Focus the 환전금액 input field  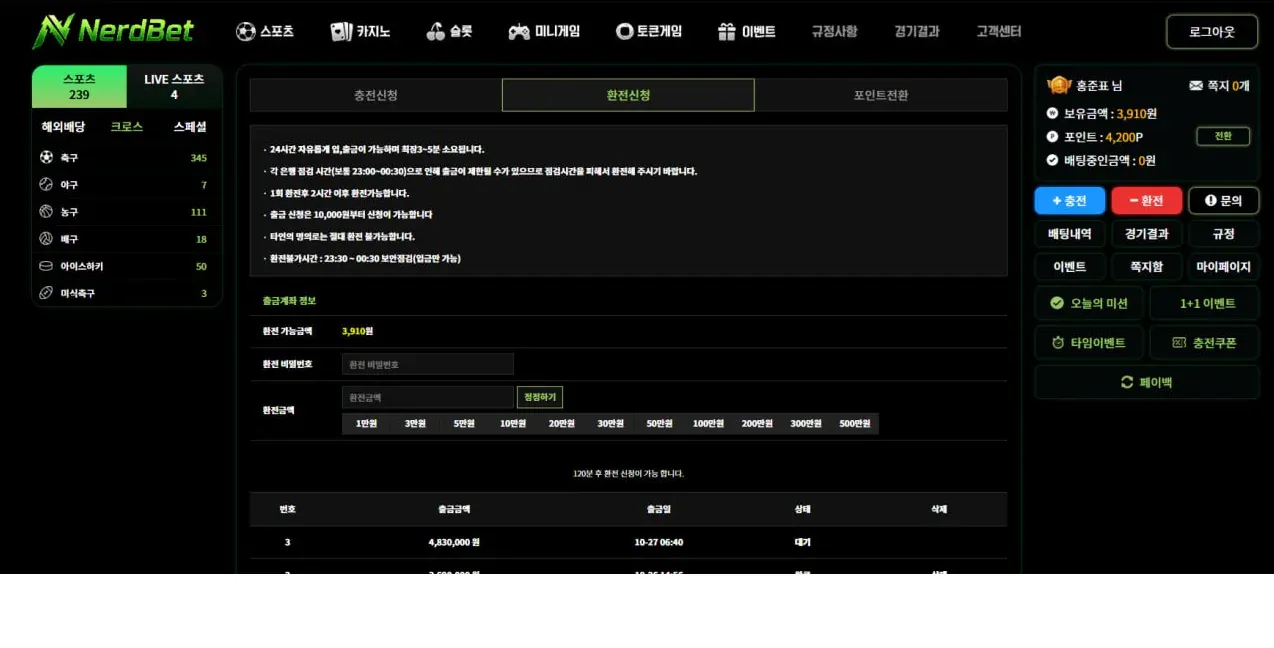(x=428, y=397)
